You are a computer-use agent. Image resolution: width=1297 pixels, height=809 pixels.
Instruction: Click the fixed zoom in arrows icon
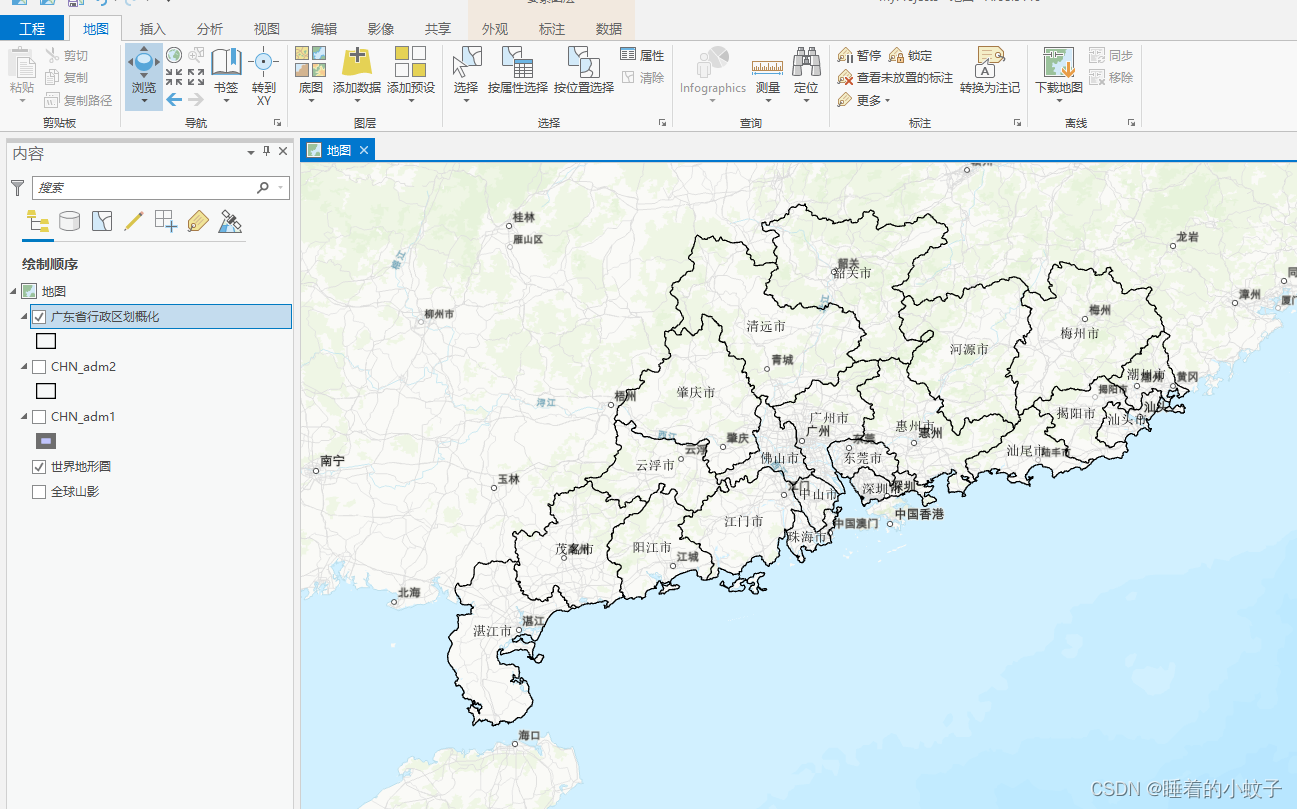[x=174, y=77]
